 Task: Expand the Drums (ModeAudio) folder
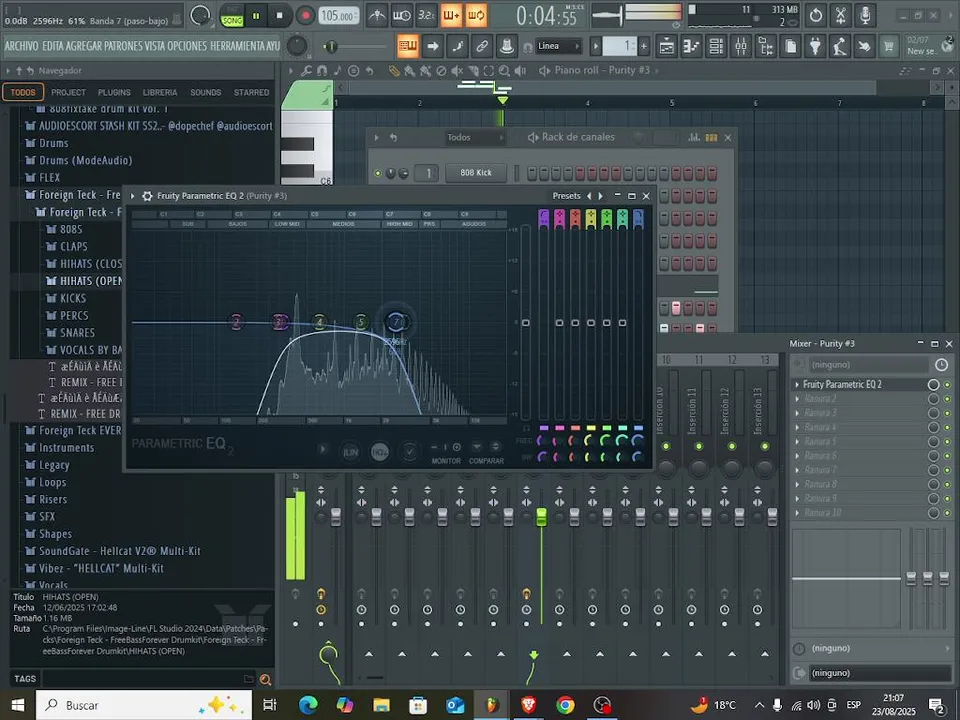click(x=84, y=160)
